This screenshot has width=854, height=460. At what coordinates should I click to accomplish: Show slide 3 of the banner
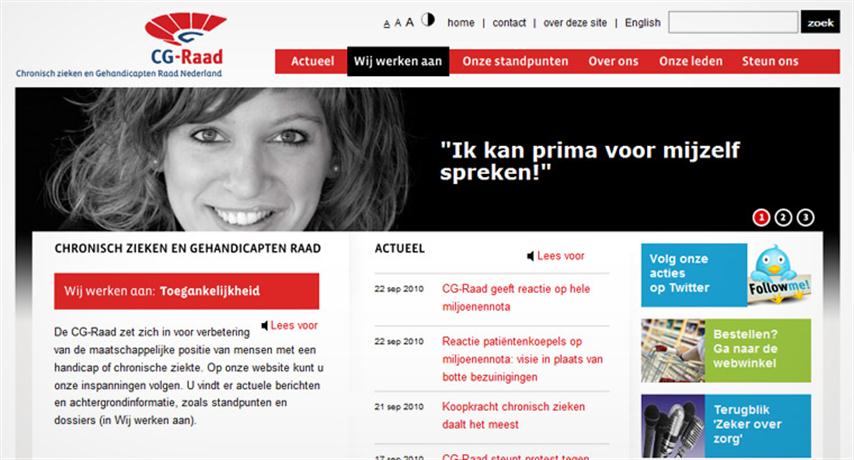(x=806, y=218)
